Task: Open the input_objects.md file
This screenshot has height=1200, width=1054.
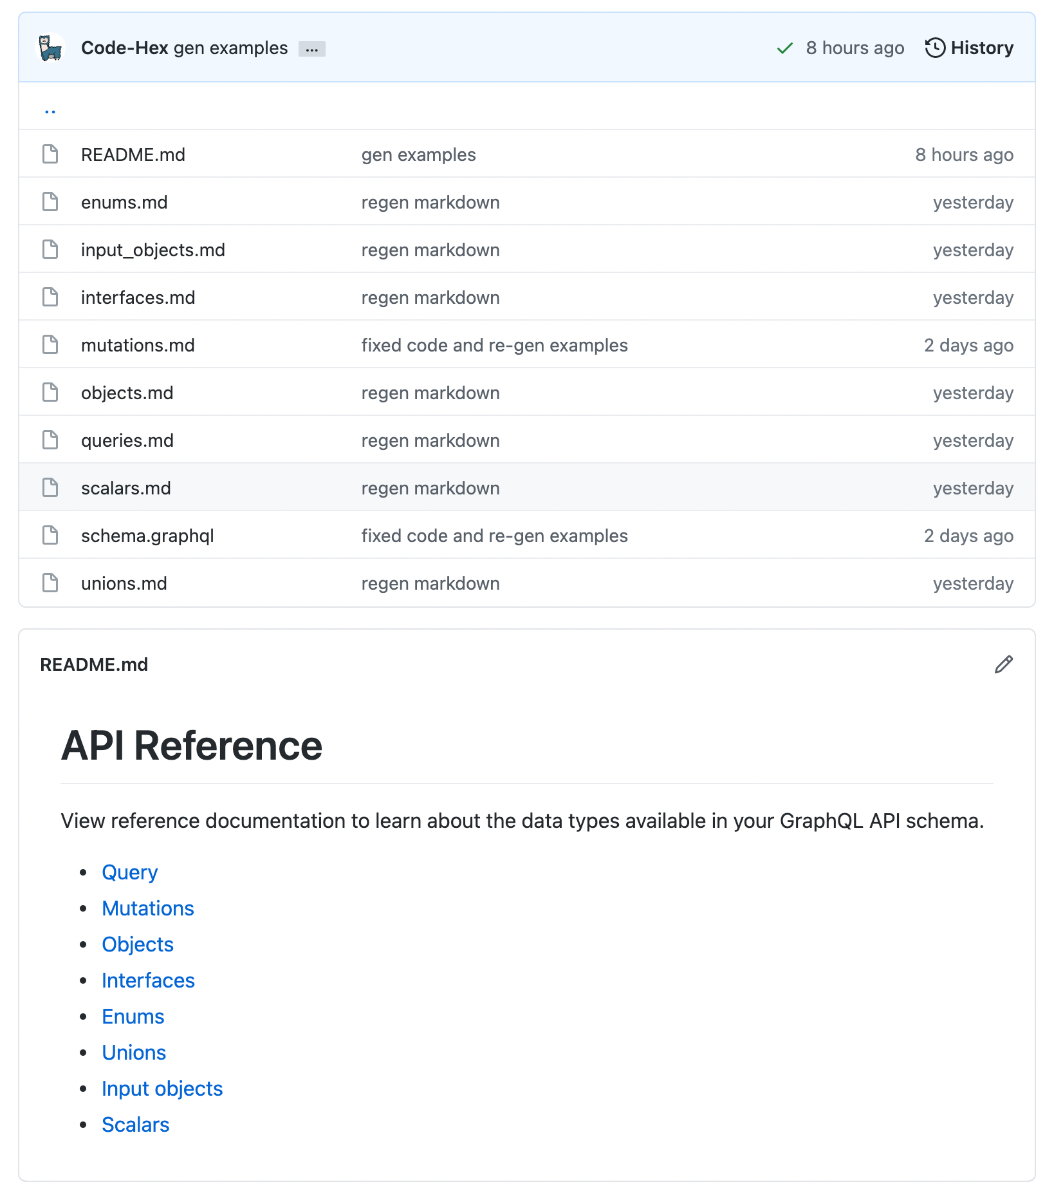Action: [x=153, y=250]
